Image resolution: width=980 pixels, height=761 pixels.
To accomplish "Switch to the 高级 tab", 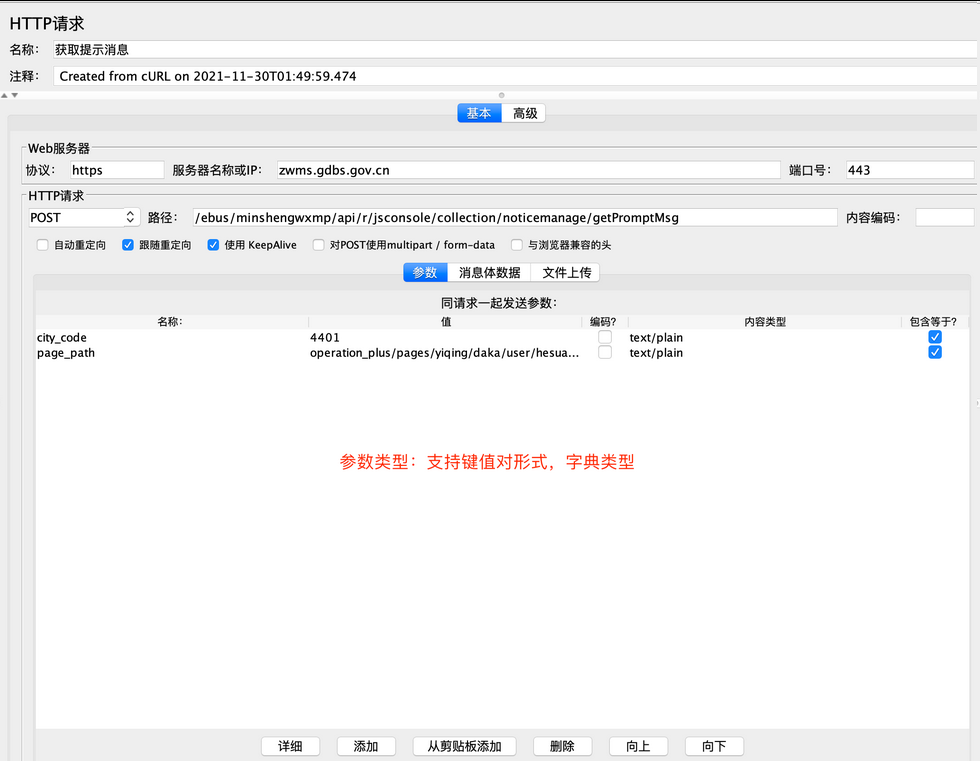I will pos(524,113).
